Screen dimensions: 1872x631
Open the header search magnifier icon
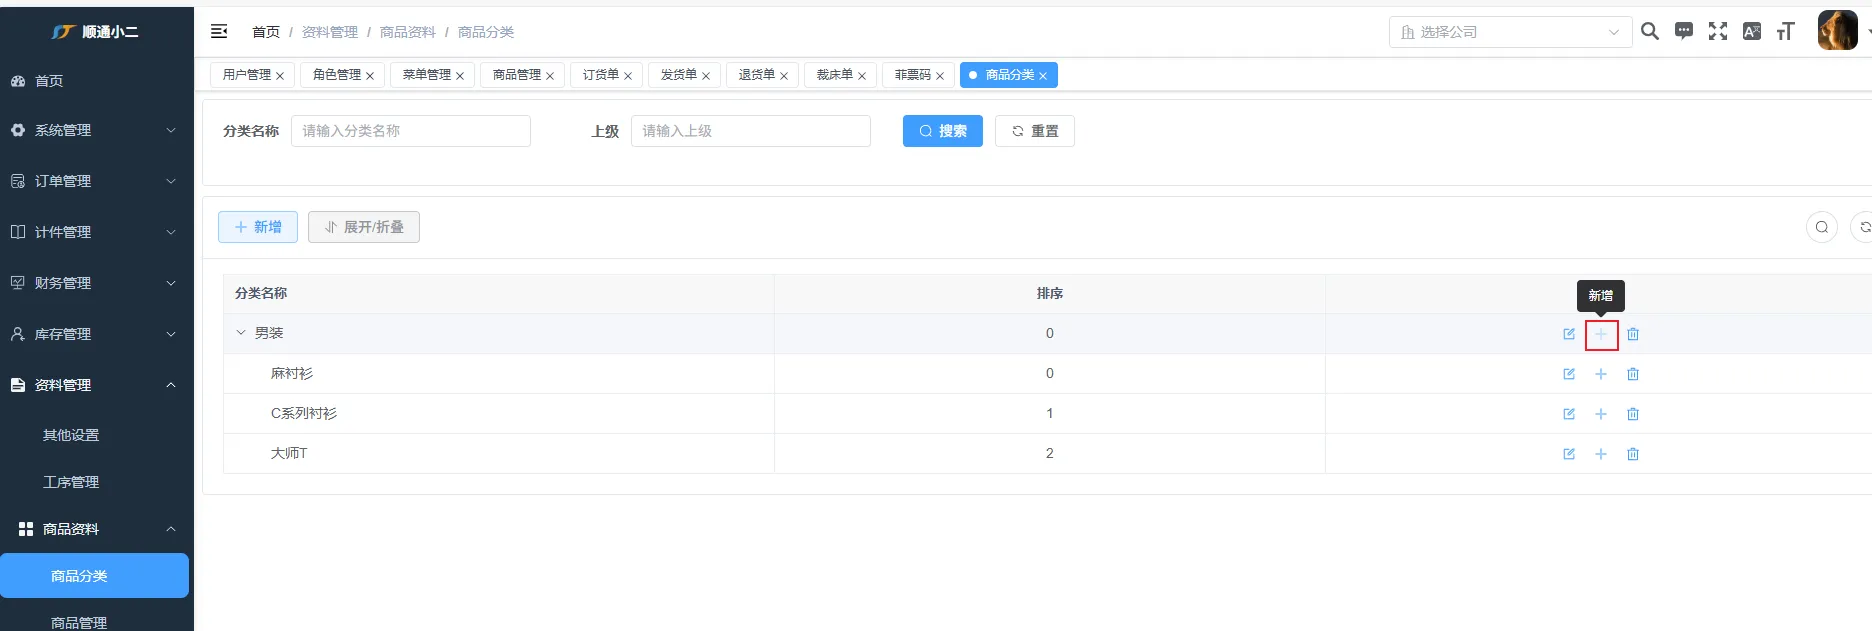tap(1650, 32)
